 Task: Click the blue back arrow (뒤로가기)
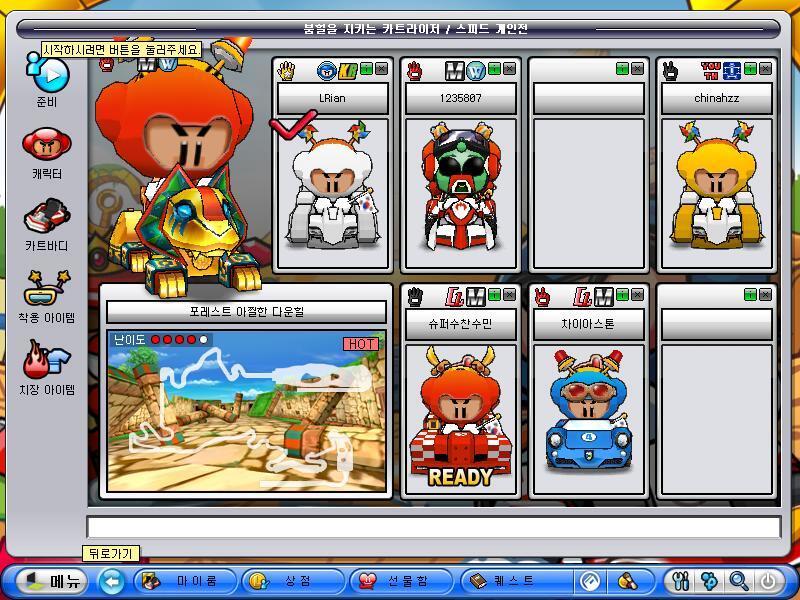point(112,580)
